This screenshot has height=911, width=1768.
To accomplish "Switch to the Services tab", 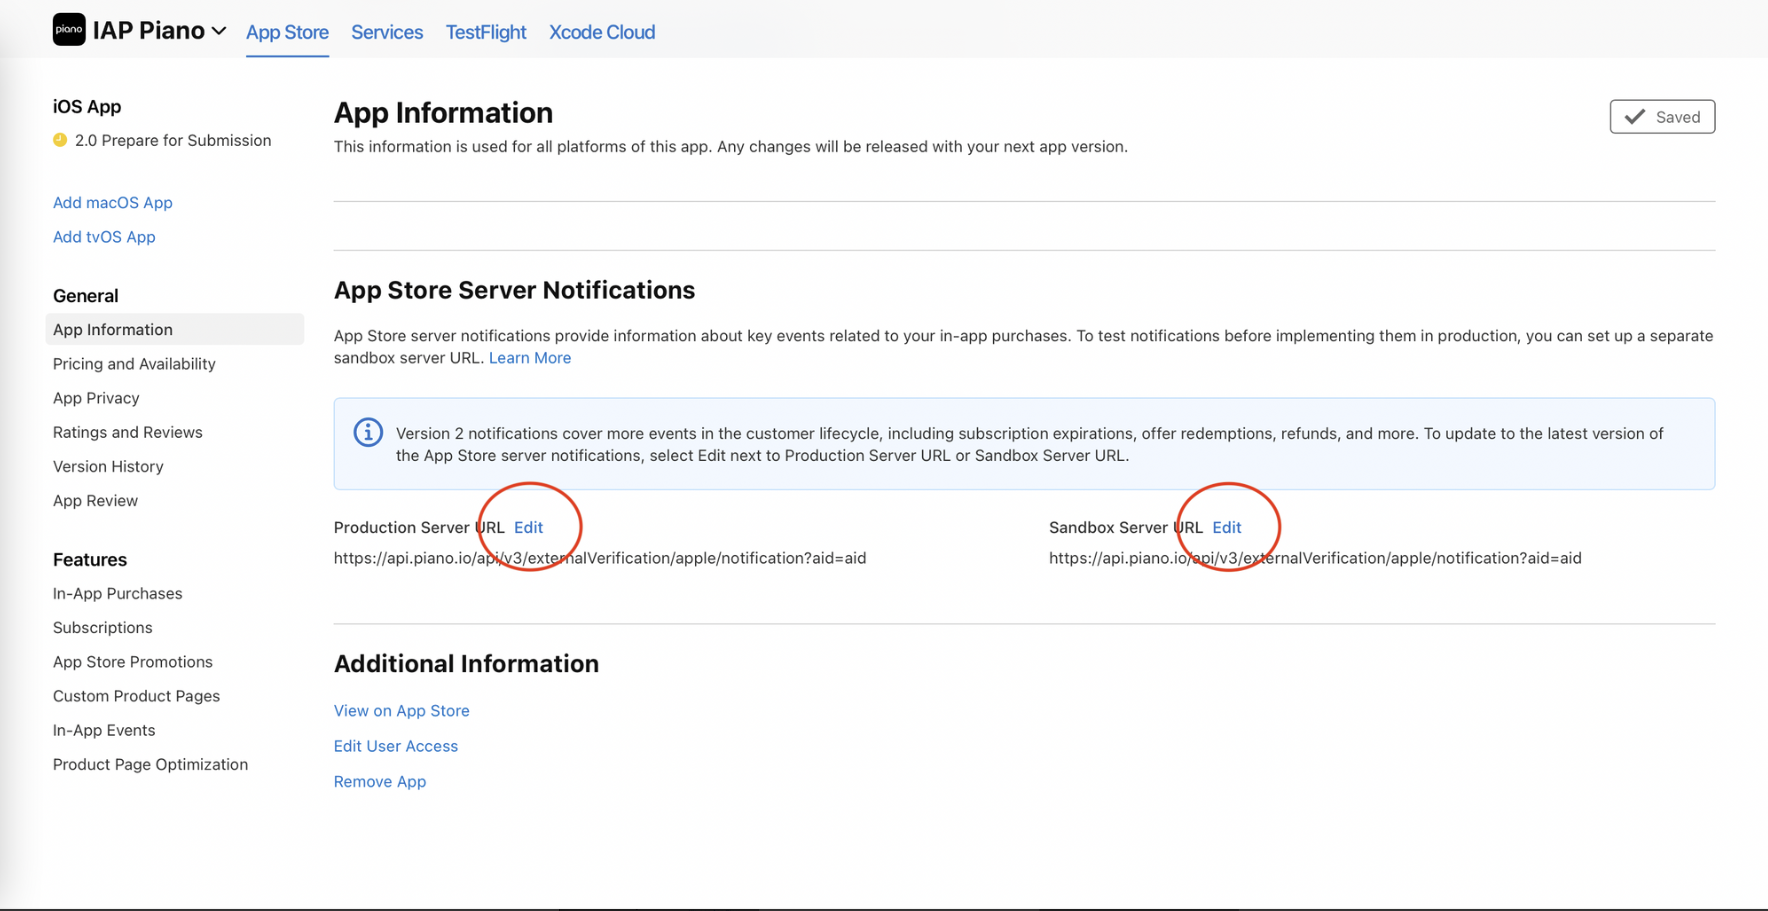I will coord(387,32).
